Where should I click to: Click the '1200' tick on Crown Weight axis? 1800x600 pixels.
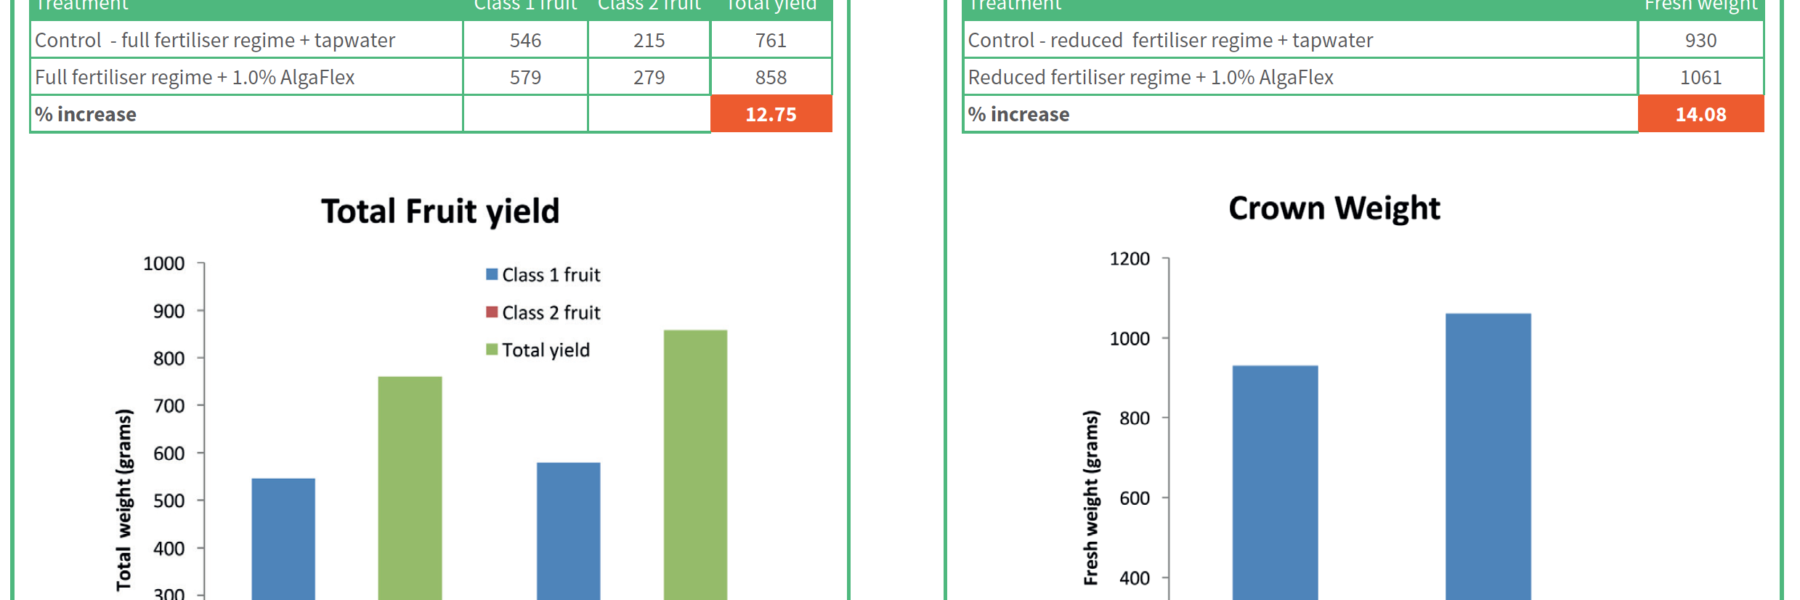1130,259
